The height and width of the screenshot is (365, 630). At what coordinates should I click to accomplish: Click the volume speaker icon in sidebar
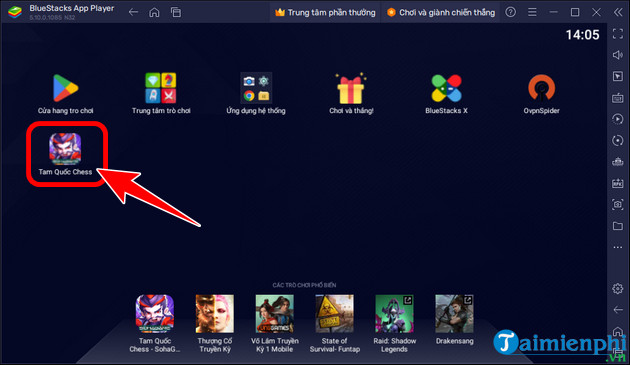click(618, 55)
